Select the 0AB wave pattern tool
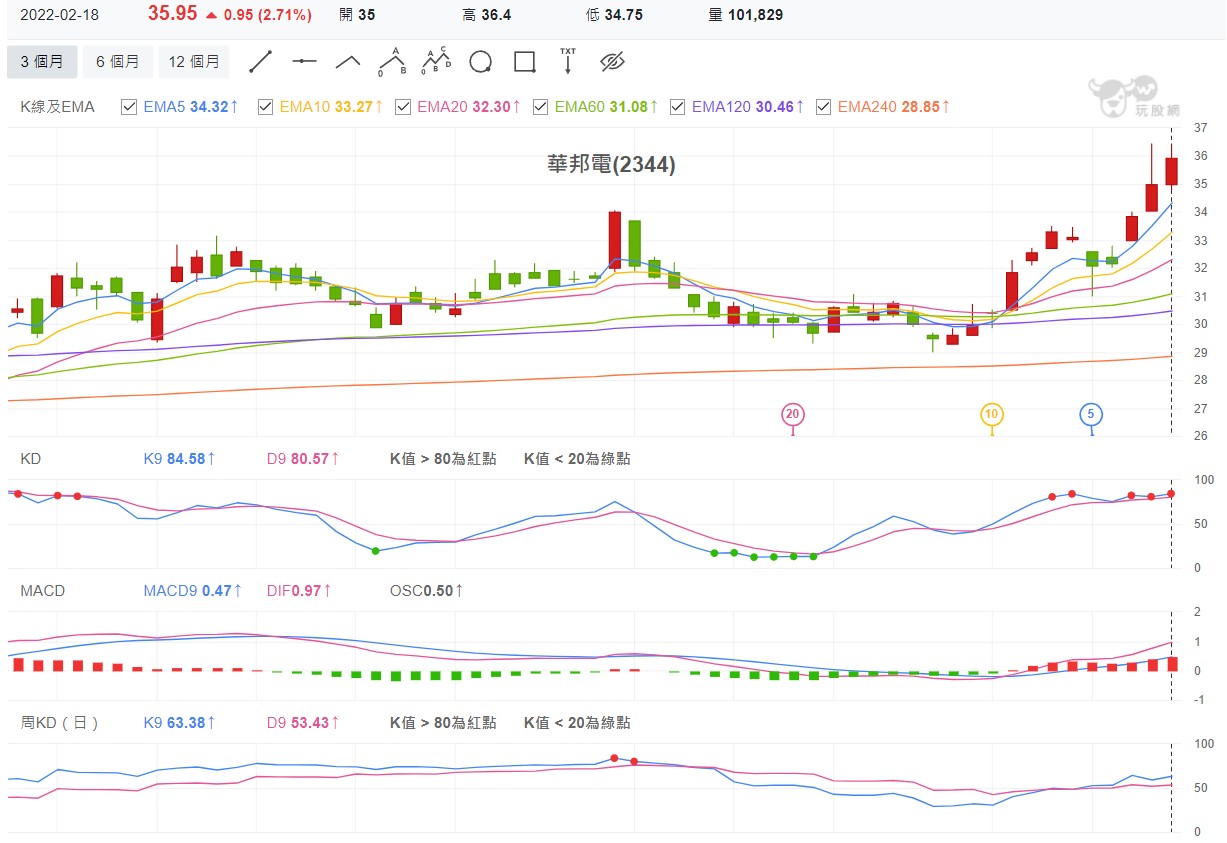This screenshot has width=1227, height=843. (392, 62)
